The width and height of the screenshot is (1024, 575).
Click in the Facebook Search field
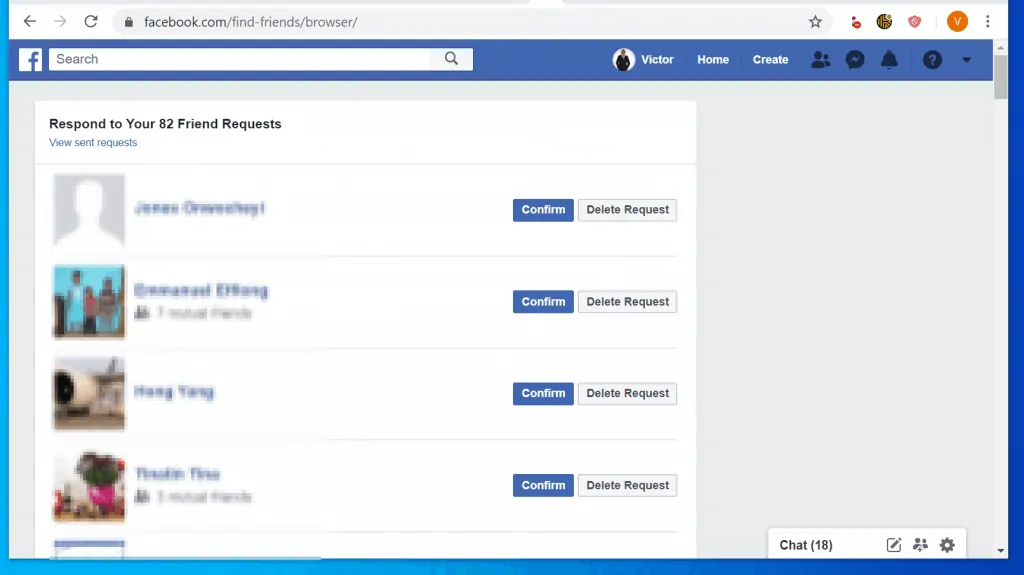click(x=240, y=59)
